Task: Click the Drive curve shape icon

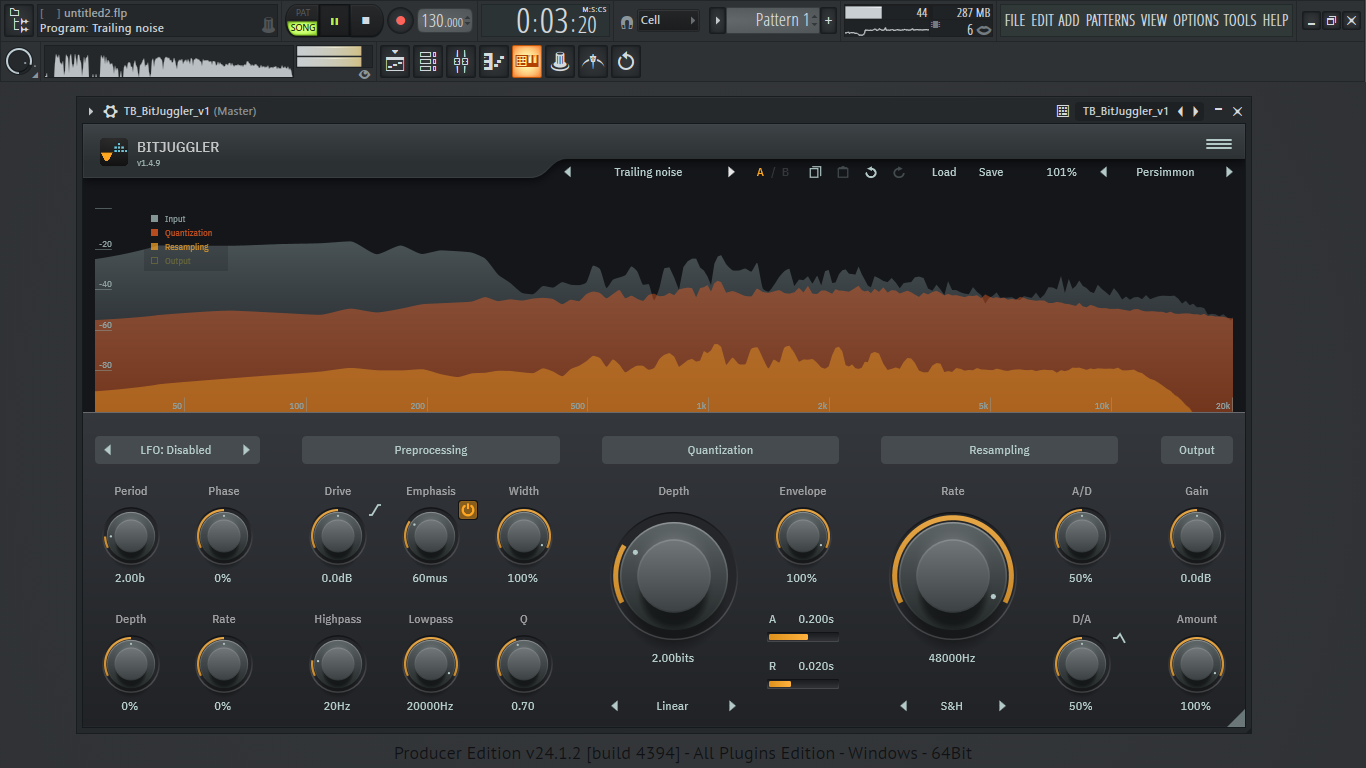Action: tap(375, 510)
